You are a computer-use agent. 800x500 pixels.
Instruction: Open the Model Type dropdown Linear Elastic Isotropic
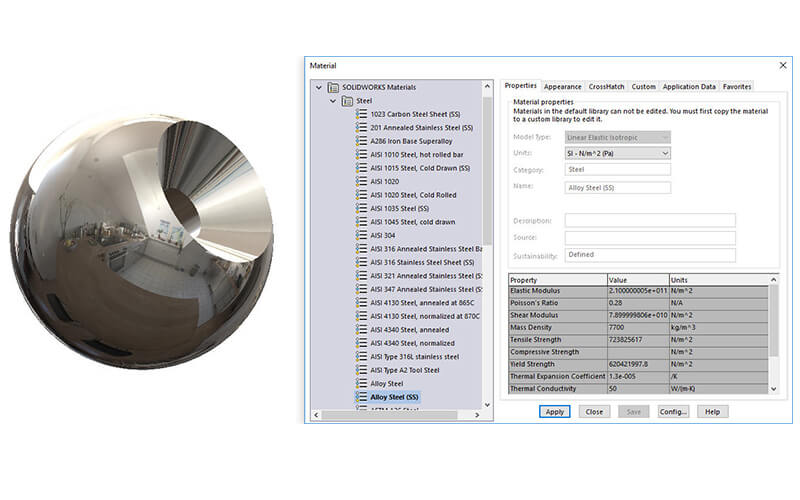coord(617,137)
